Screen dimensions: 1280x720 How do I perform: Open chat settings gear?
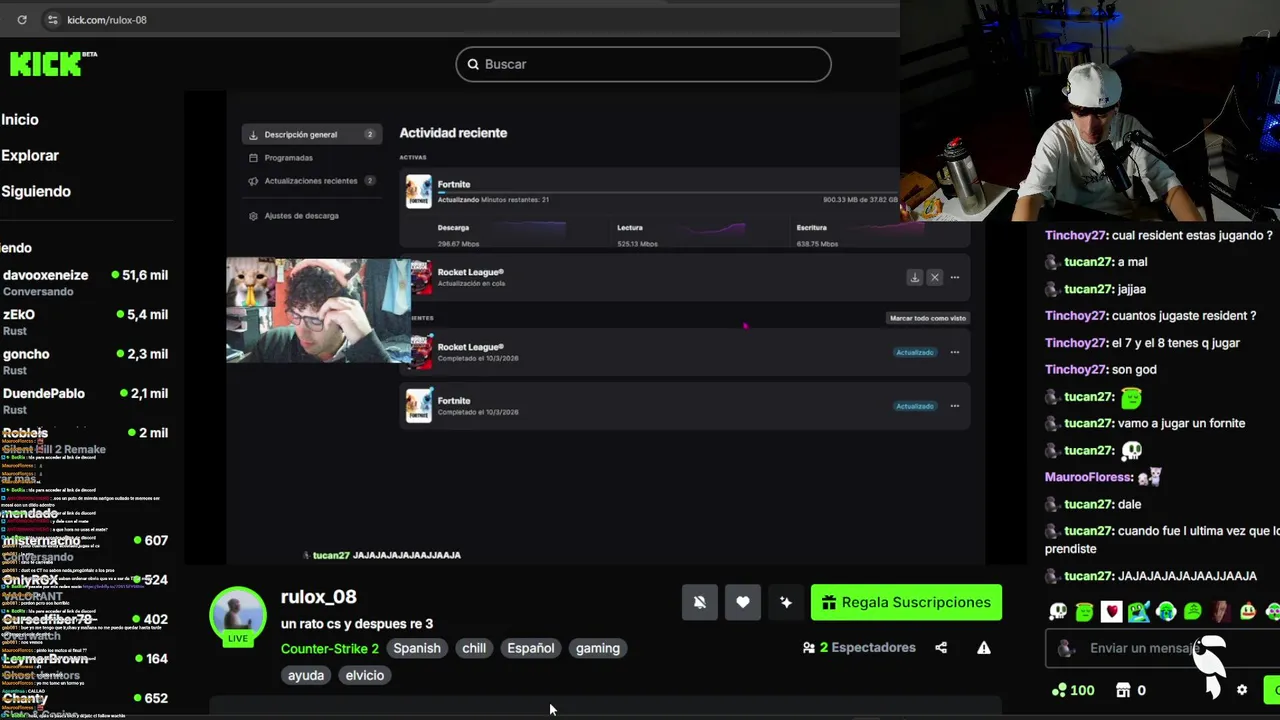click(x=1242, y=690)
